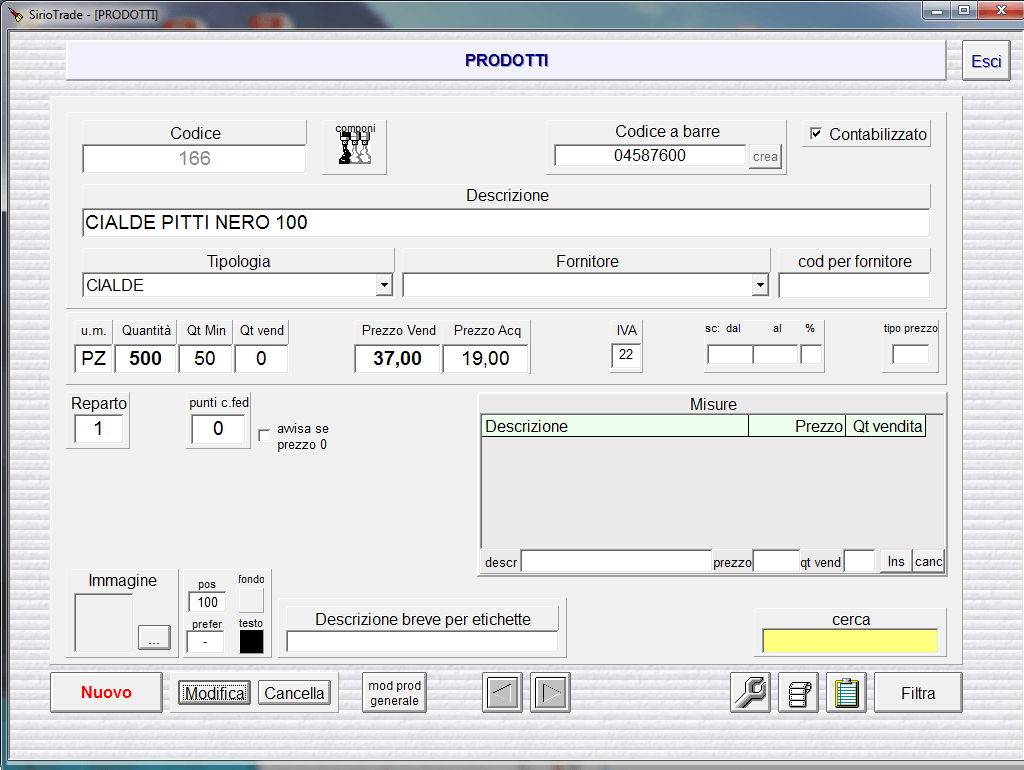The image size is (1024, 770).
Task: Click the Codice field showing 166
Action: (x=194, y=159)
